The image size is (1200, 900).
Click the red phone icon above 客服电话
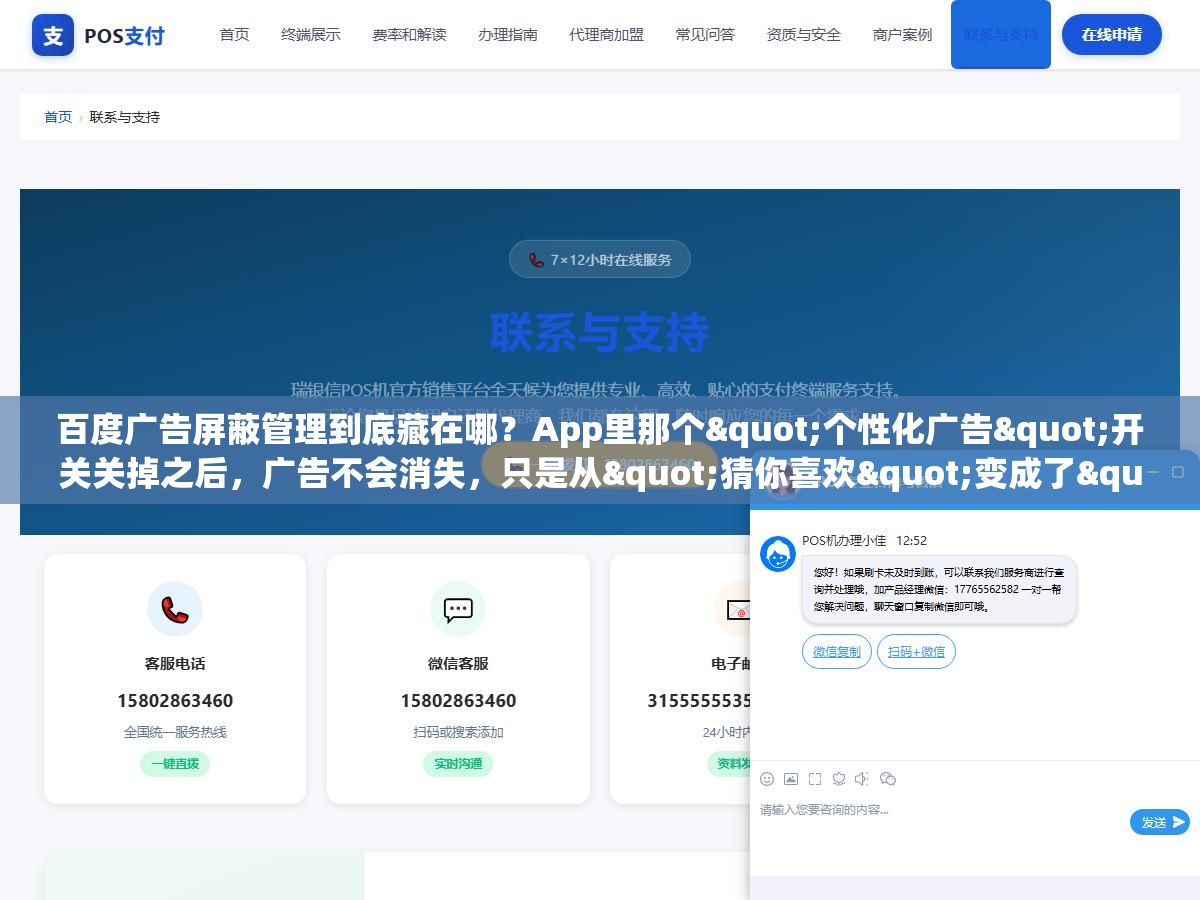pyautogui.click(x=175, y=609)
